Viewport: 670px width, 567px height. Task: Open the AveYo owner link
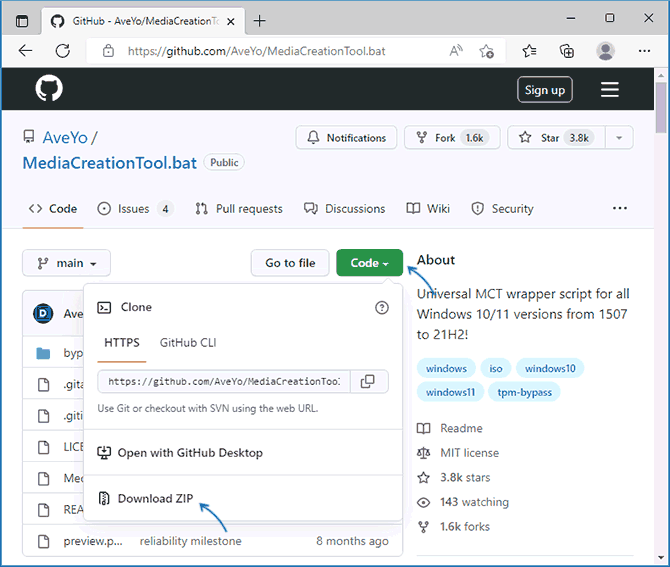click(x=65, y=138)
